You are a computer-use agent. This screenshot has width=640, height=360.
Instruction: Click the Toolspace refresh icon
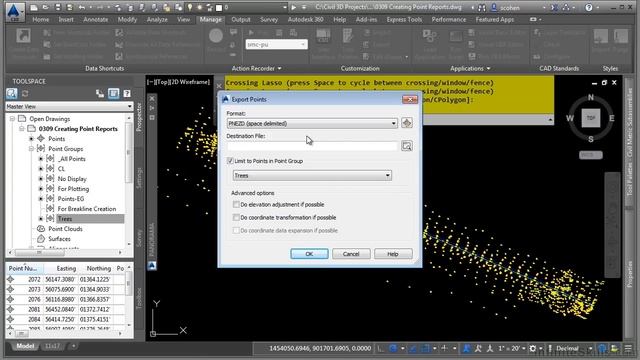(x=25, y=94)
